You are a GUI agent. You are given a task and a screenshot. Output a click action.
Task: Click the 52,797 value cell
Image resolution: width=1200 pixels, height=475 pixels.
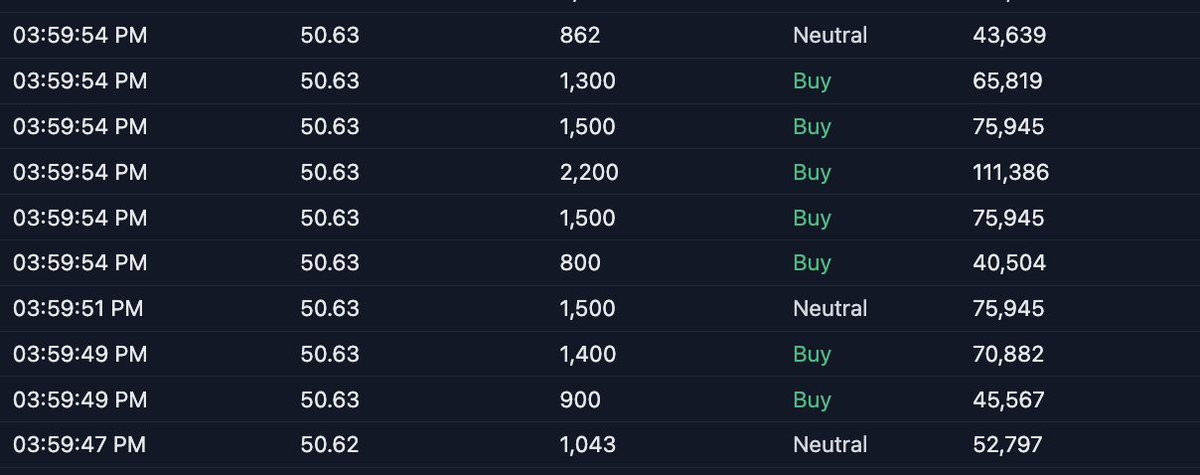pyautogui.click(x=1008, y=444)
